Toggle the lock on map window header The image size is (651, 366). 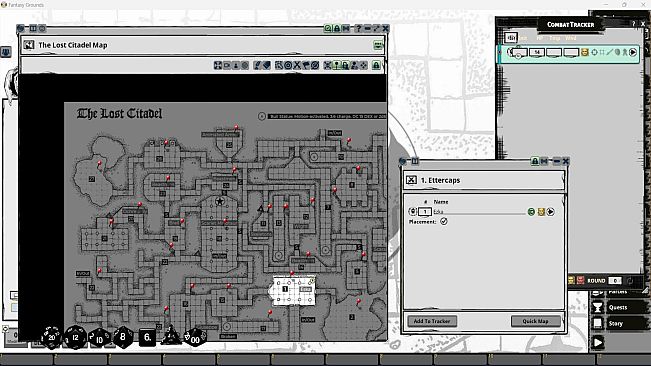tap(337, 28)
